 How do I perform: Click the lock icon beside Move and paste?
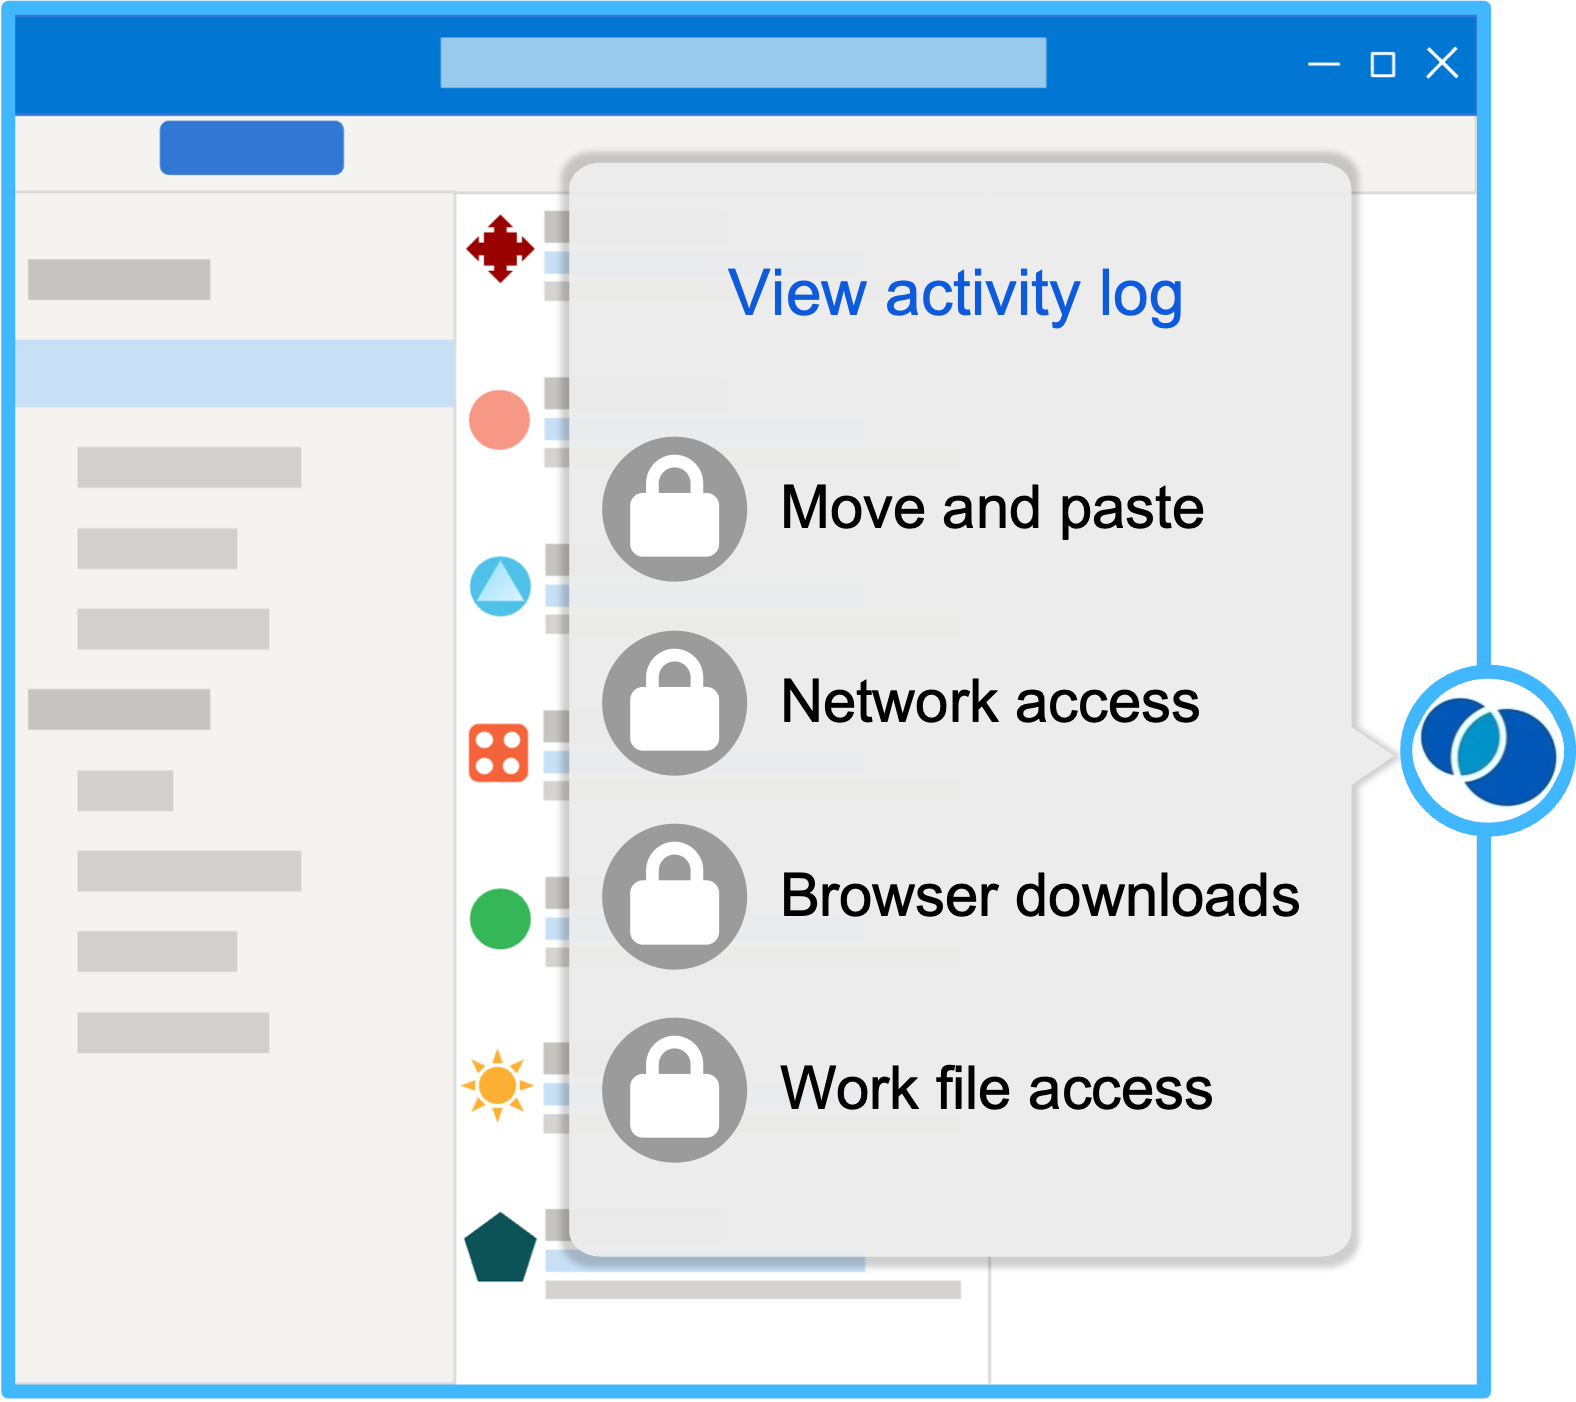coord(674,509)
